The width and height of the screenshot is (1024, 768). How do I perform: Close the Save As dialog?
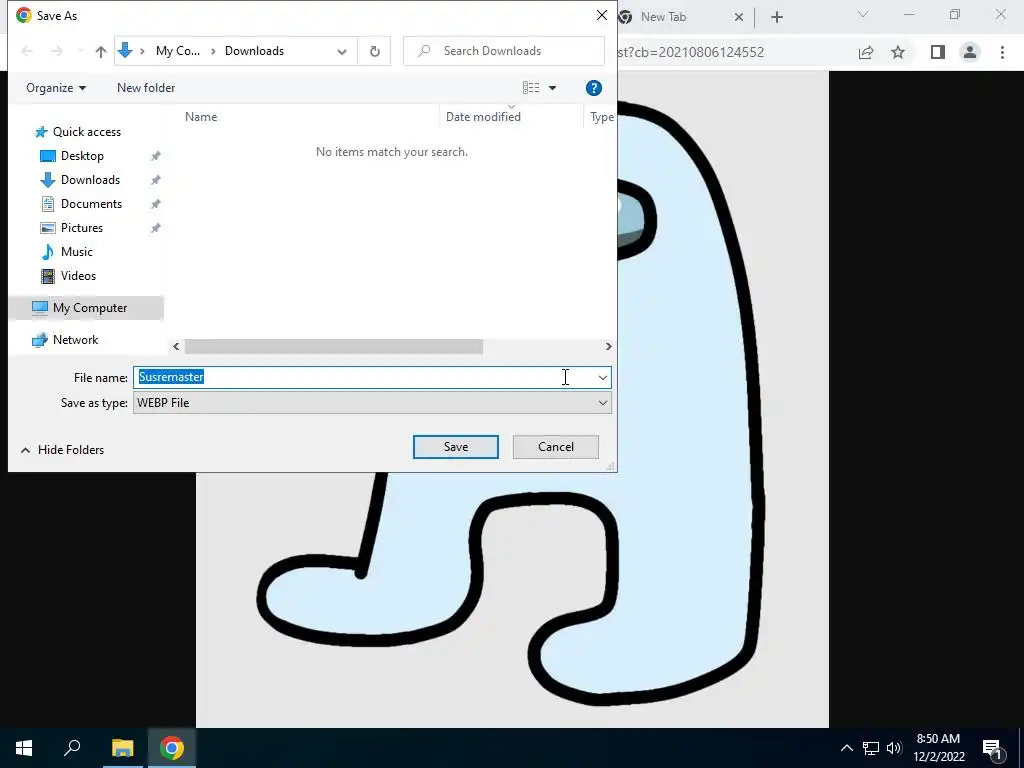(x=601, y=15)
